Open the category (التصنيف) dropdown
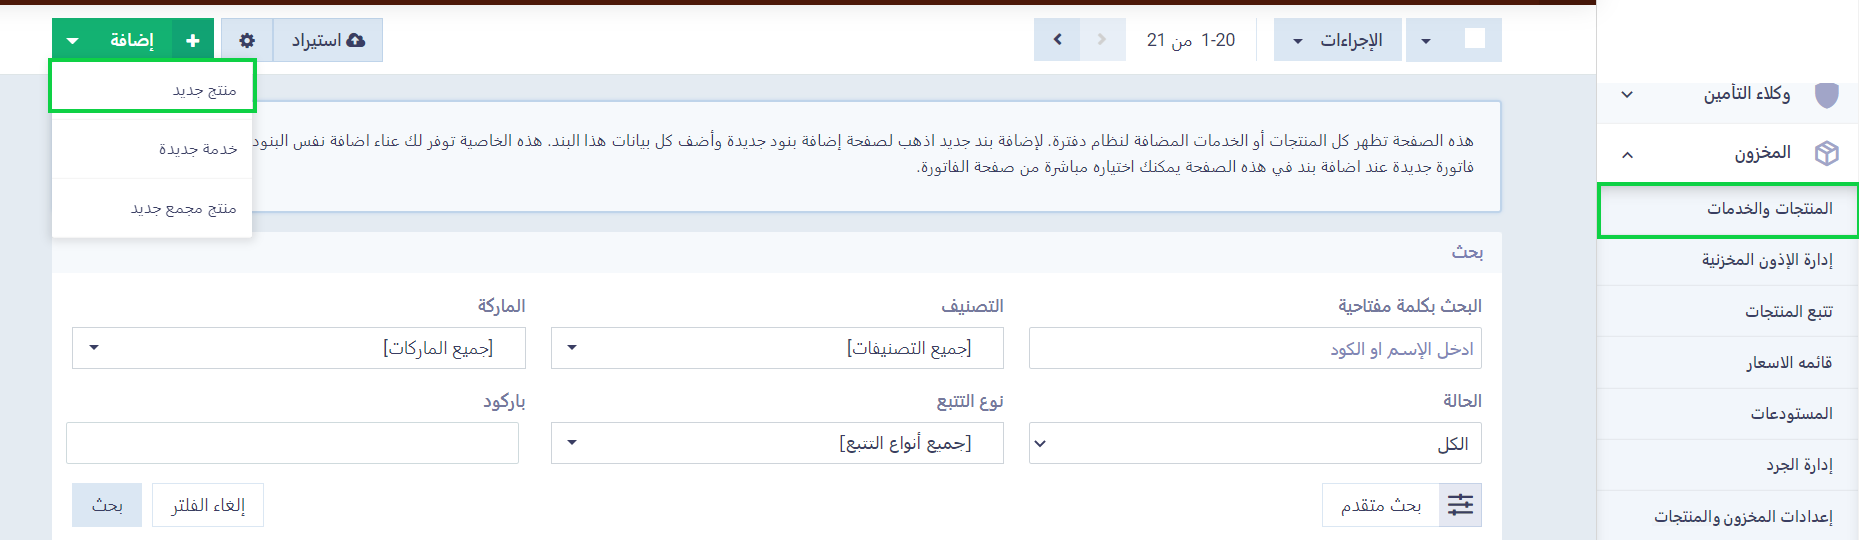 (x=776, y=348)
